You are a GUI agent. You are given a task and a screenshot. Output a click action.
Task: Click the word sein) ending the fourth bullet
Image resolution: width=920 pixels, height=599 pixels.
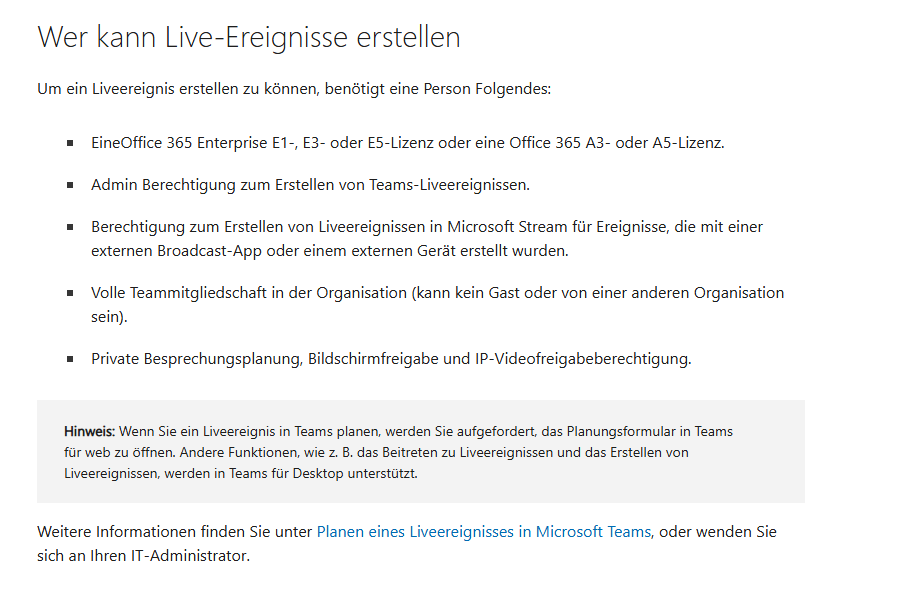[109, 317]
